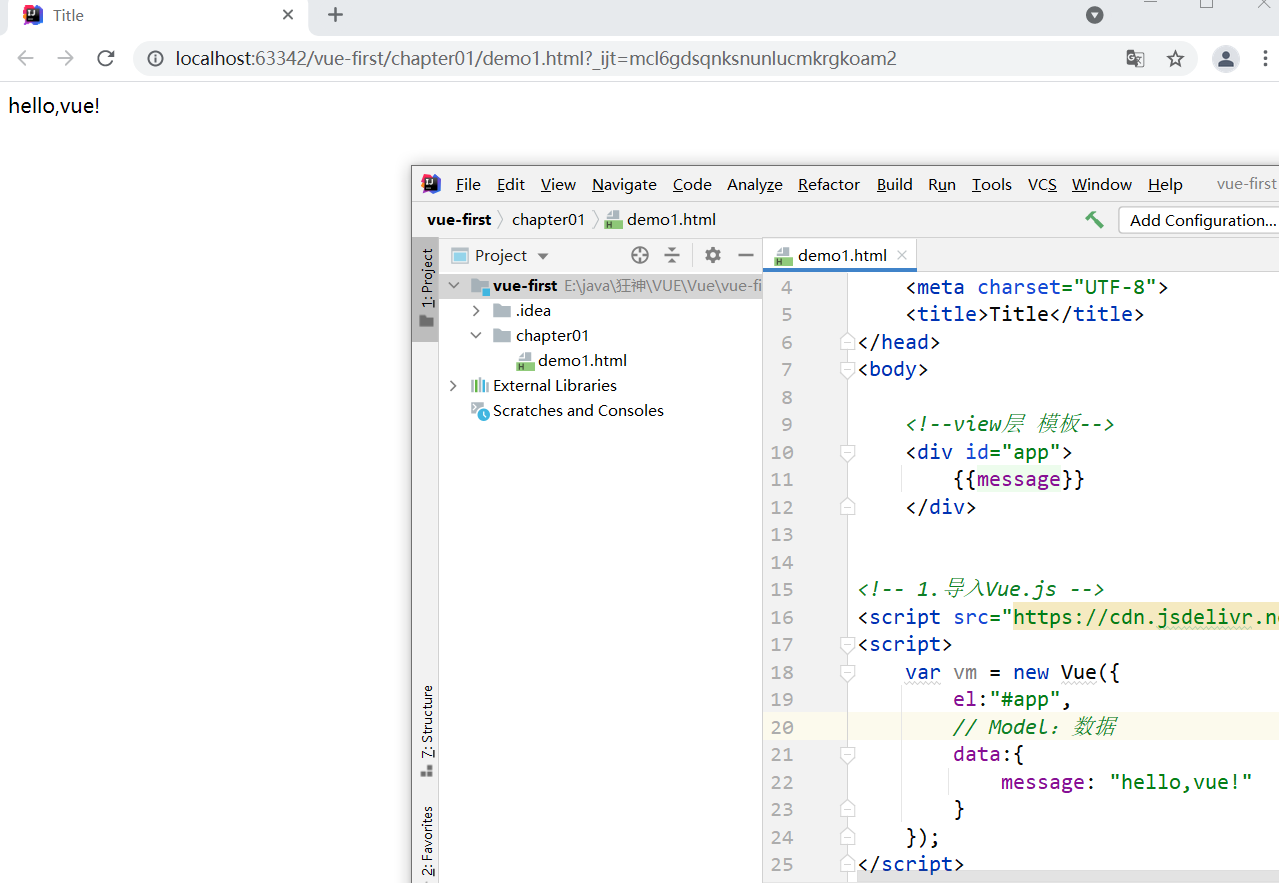
Task: Open the new browser tab button
Action: click(x=336, y=15)
